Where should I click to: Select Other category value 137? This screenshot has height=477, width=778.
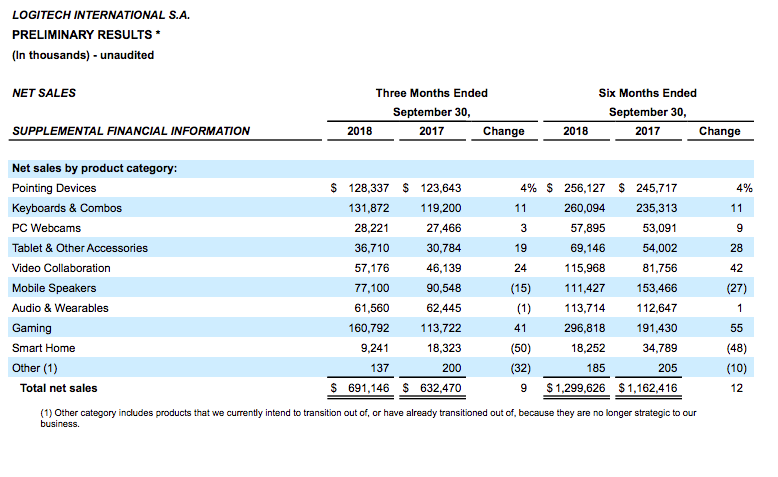[x=380, y=368]
